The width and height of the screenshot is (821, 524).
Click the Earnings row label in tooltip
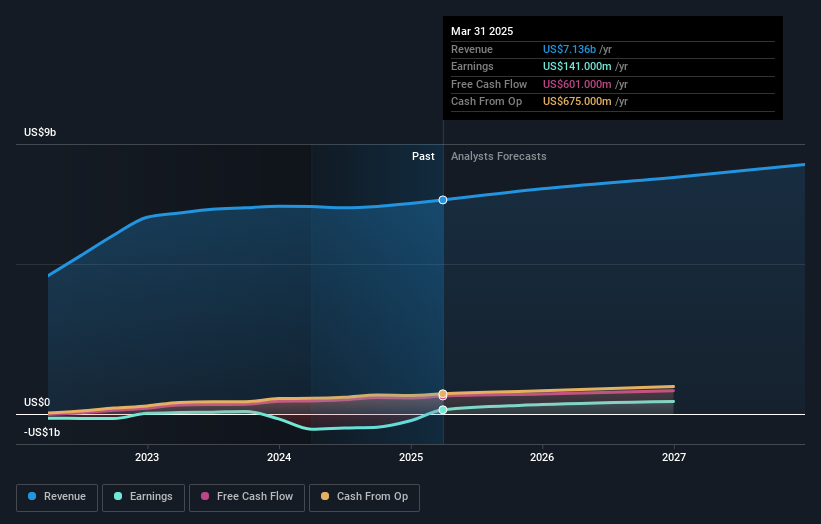coord(472,66)
